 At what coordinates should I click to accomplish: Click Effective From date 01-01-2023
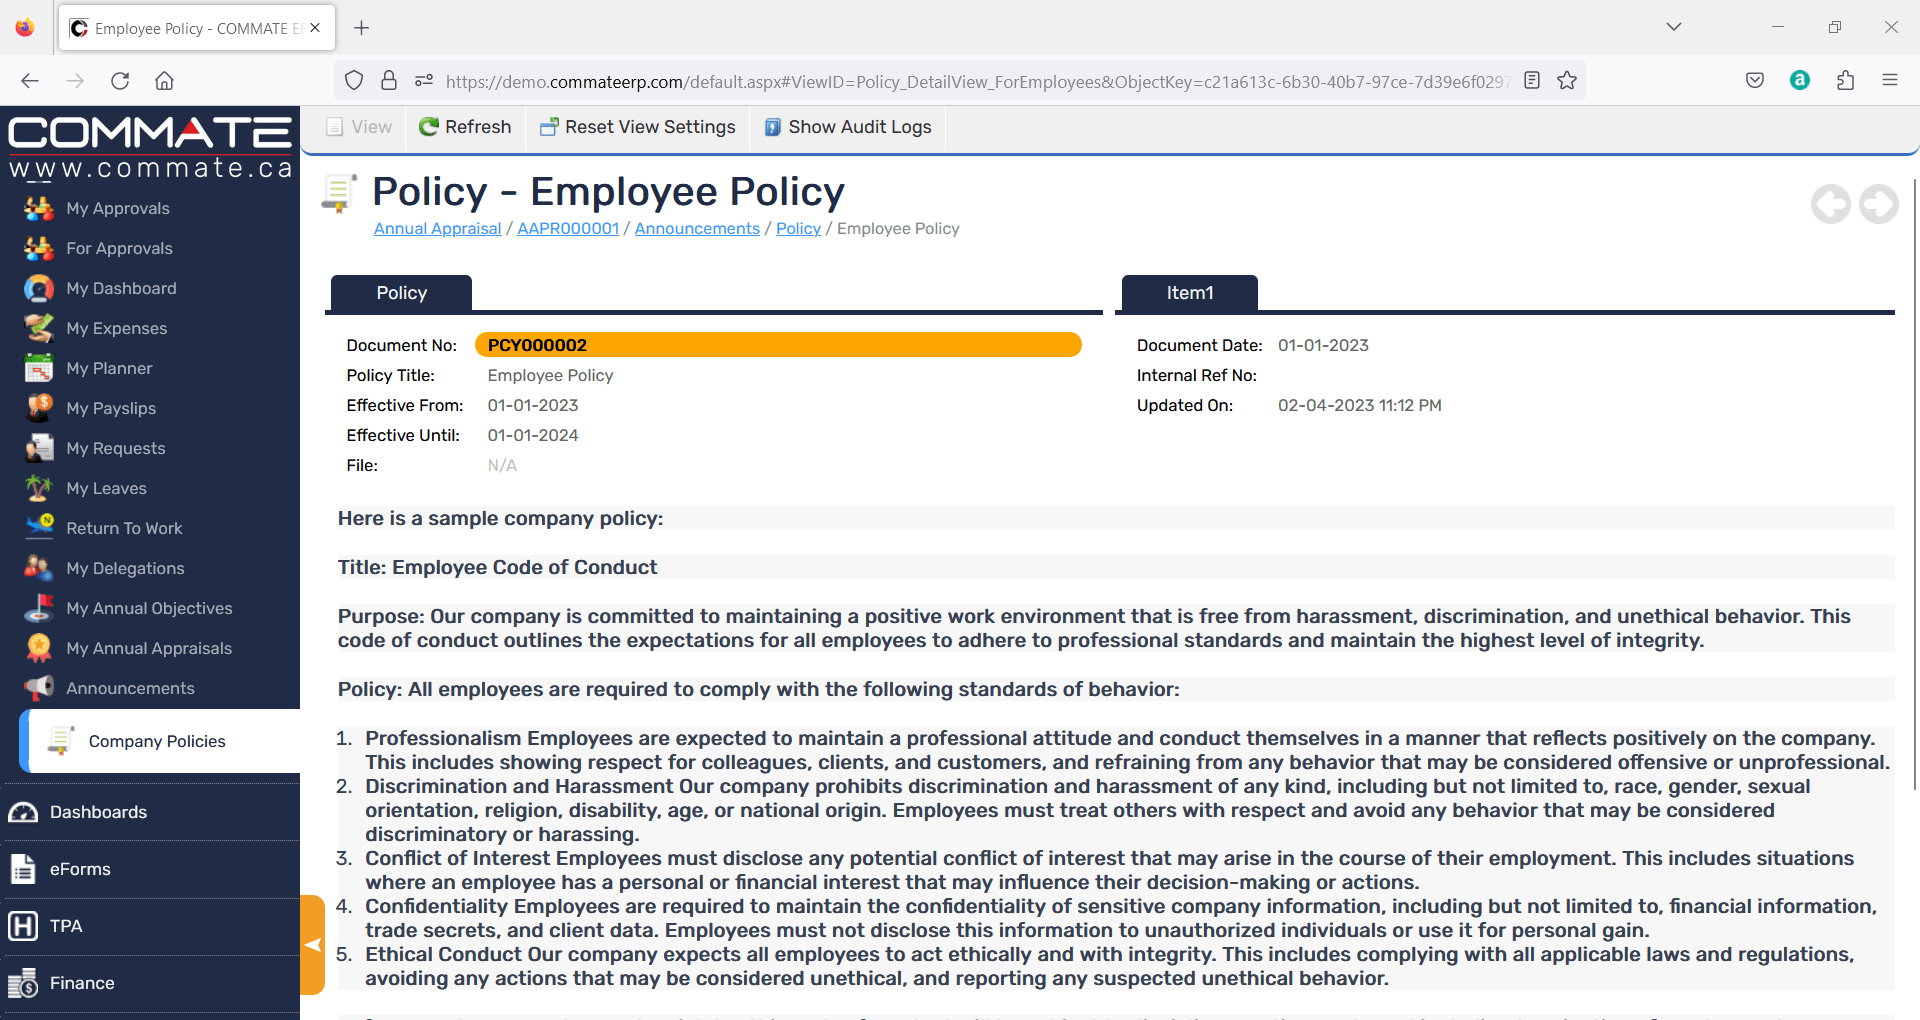(533, 405)
